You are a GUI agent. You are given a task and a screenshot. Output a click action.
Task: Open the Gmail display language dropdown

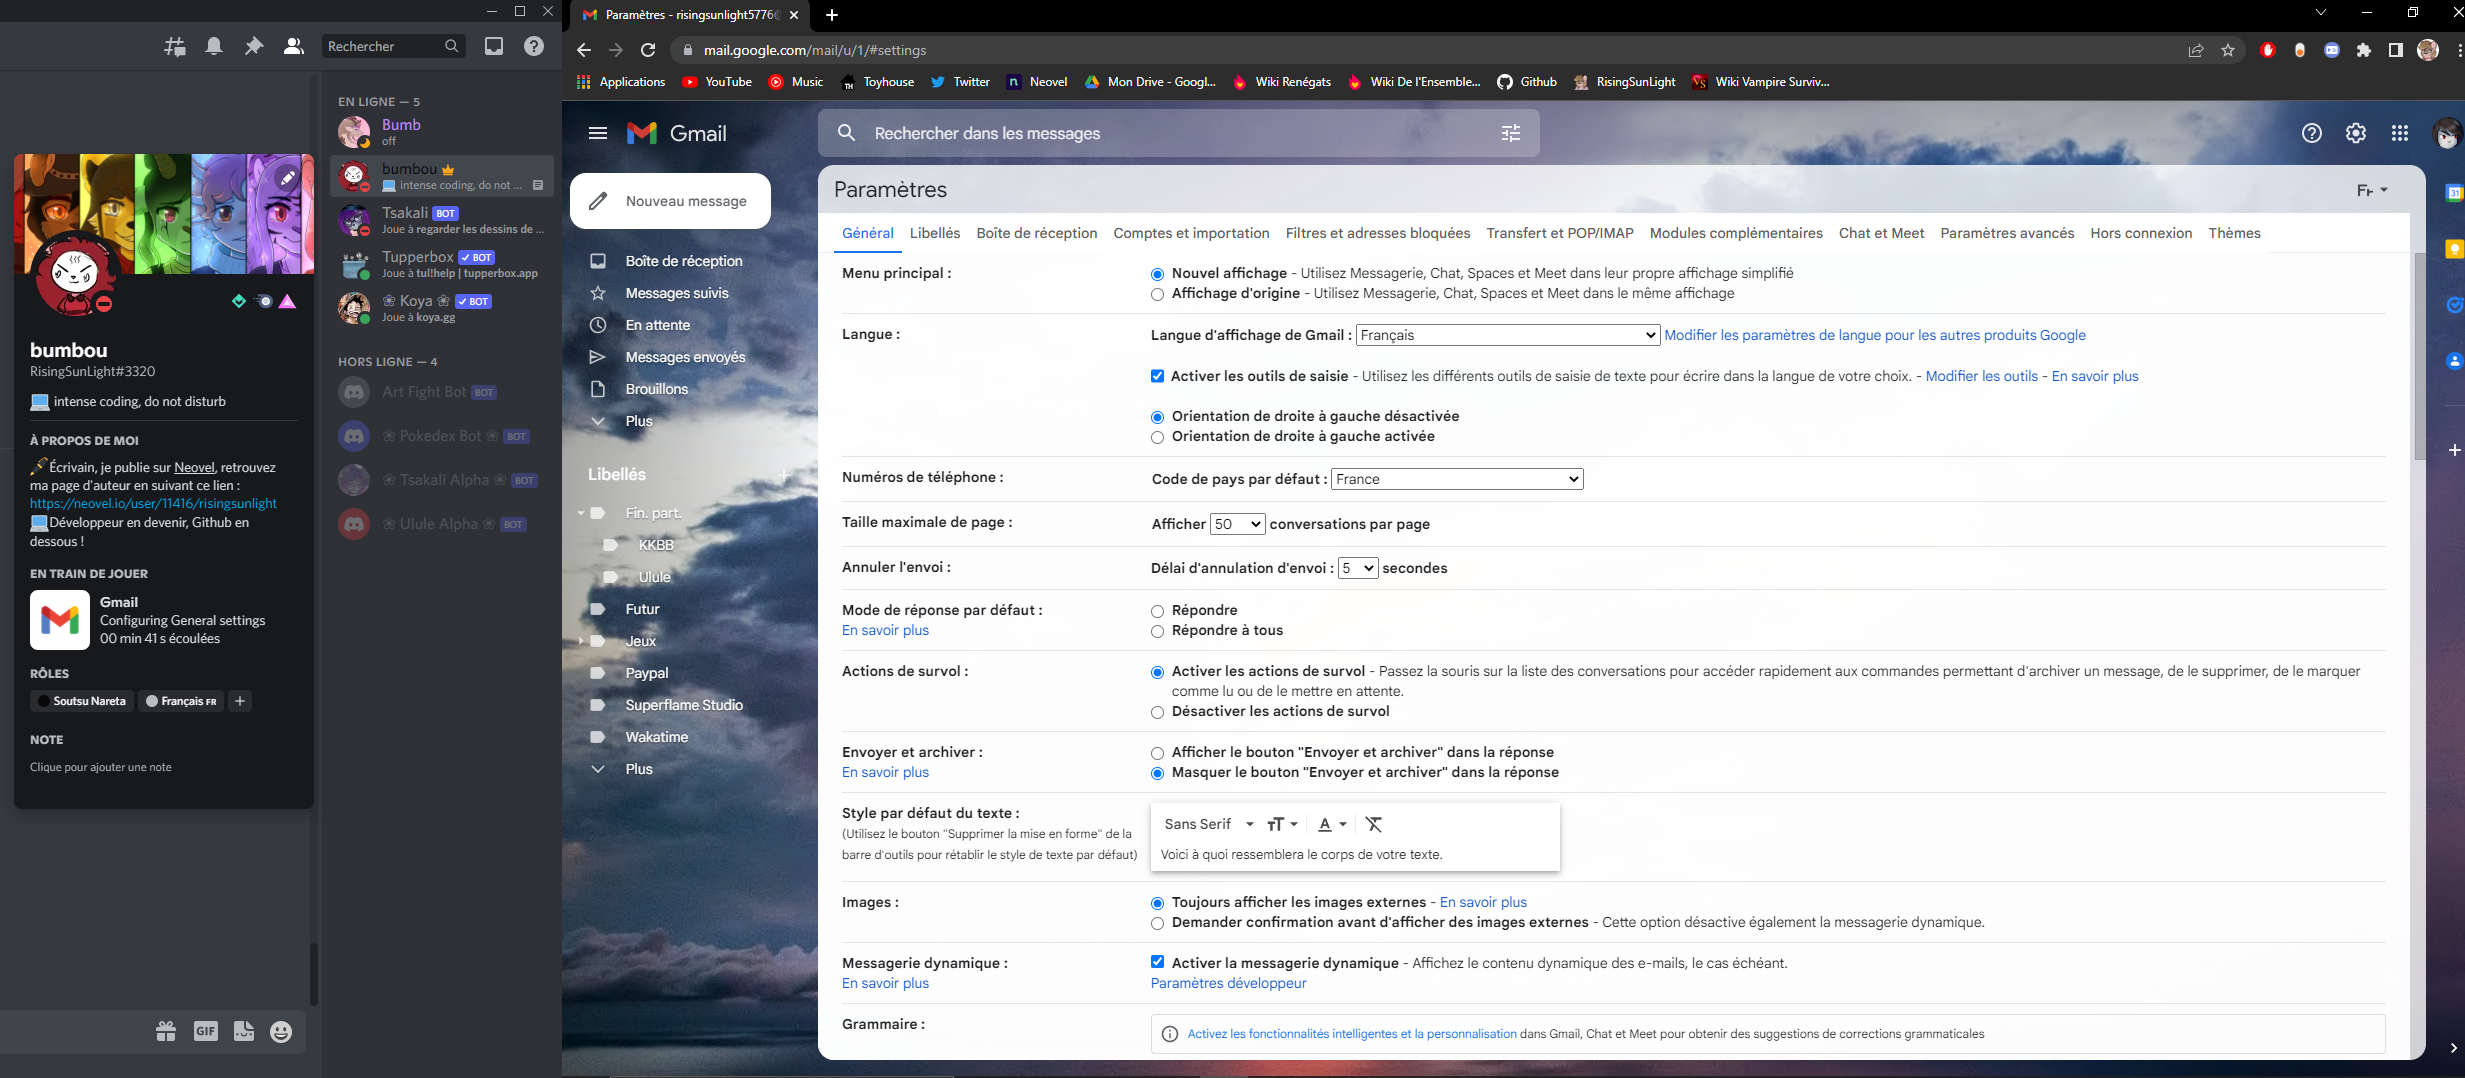(1506, 335)
